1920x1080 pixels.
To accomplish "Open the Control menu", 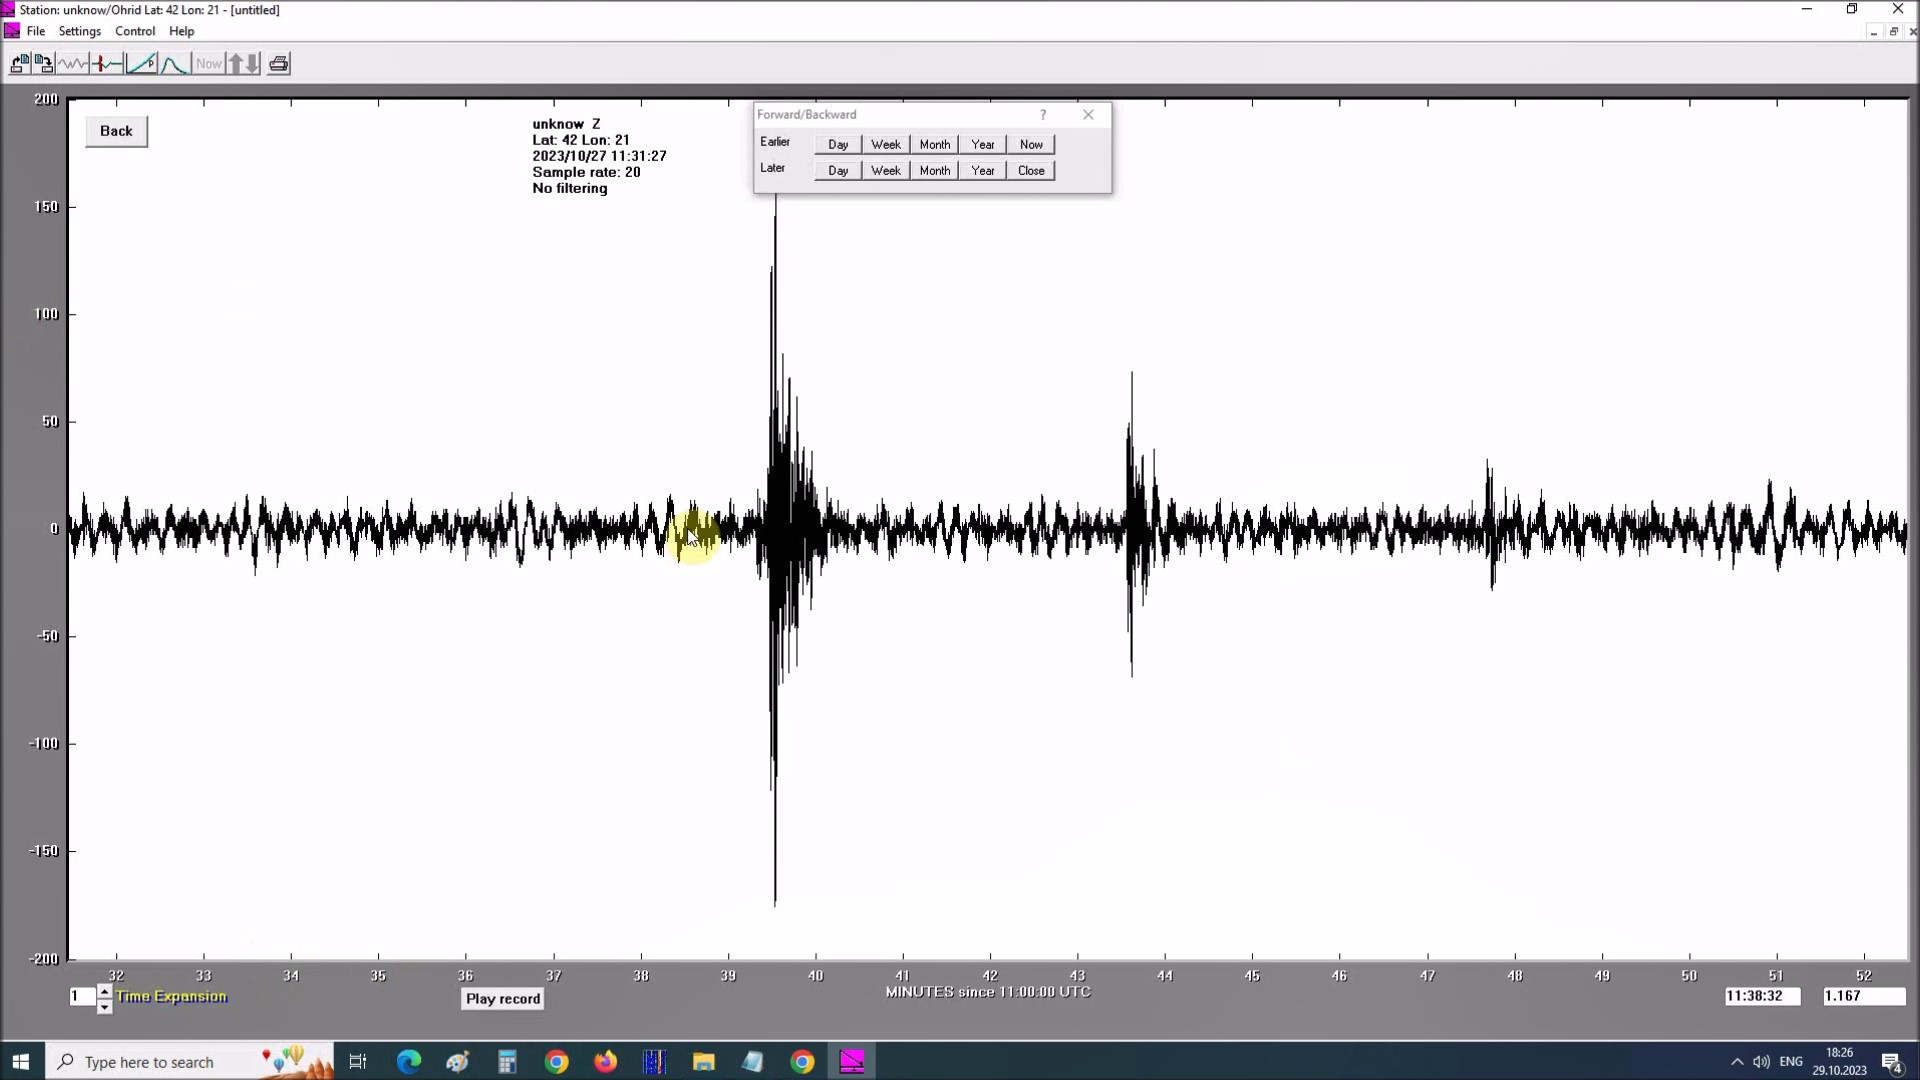I will pos(135,31).
